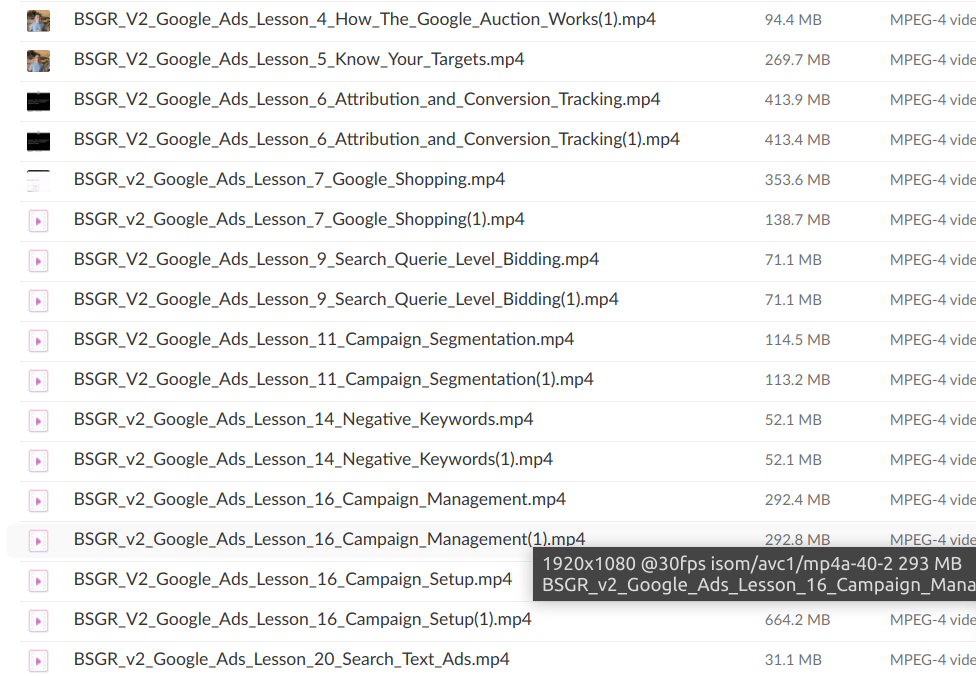Select file name Lesson_16_Campaign_Setup.mp4
The width and height of the screenshot is (976, 676).
tap(292, 580)
